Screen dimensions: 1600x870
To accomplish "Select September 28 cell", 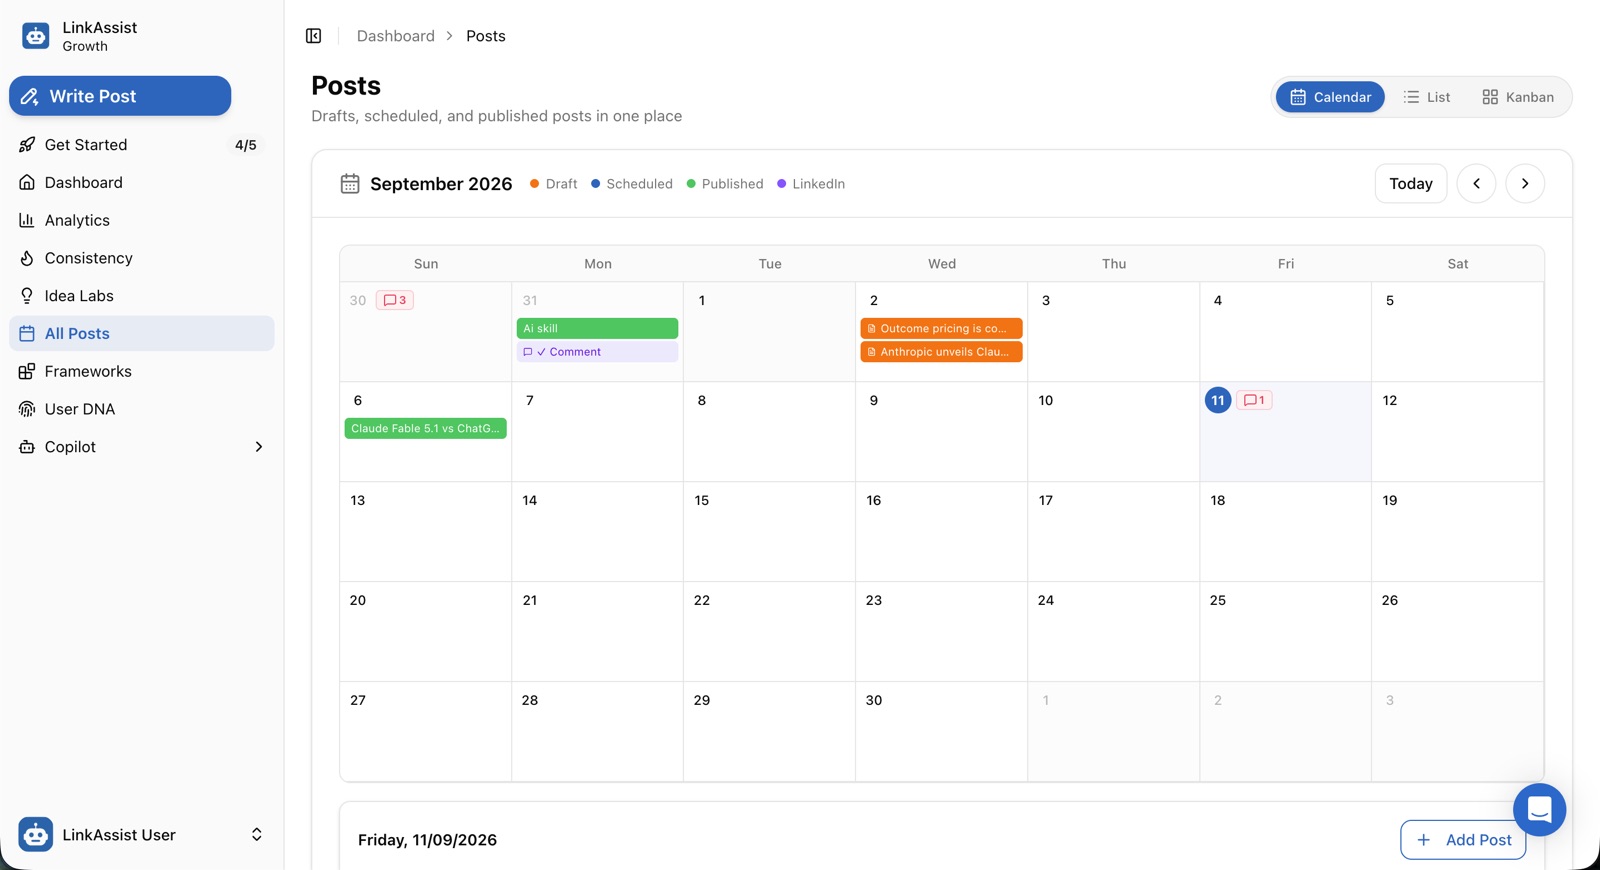I will 597,732.
